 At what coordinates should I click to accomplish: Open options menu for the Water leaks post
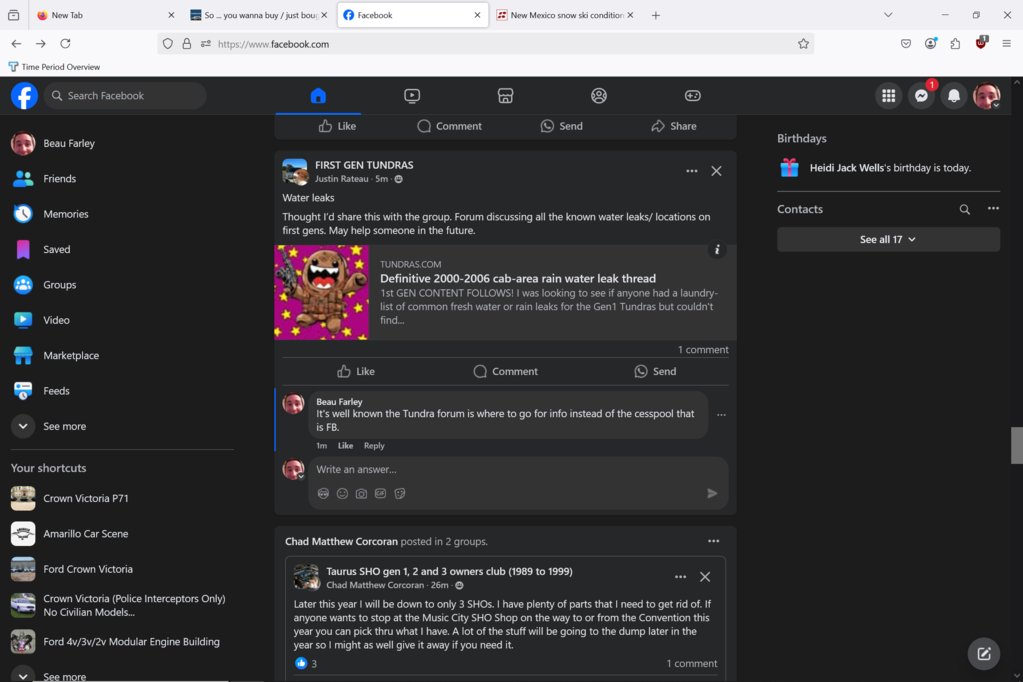tap(692, 171)
